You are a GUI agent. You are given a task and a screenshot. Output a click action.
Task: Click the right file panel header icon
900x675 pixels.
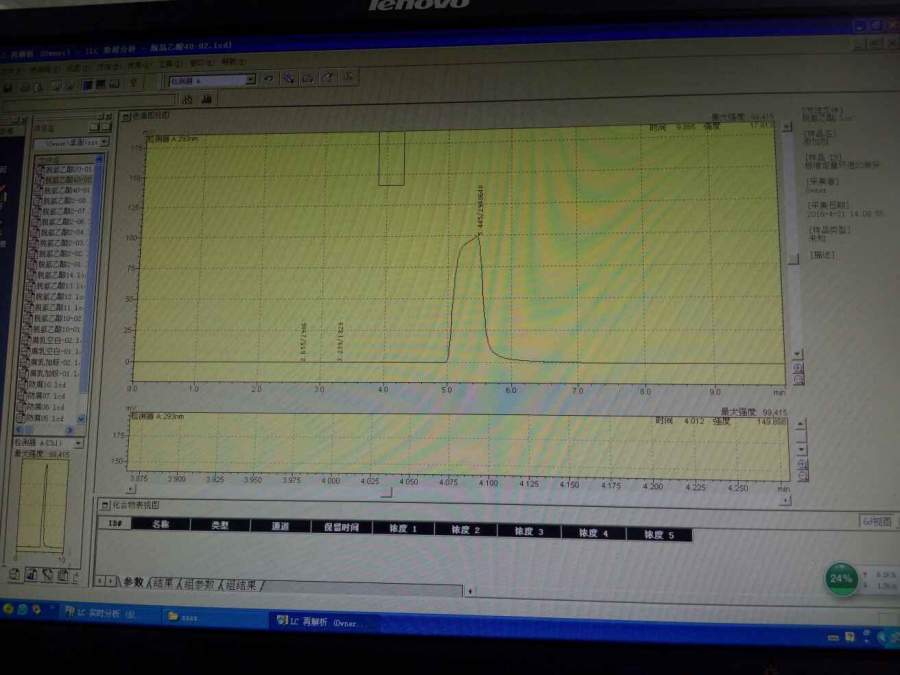(106, 126)
